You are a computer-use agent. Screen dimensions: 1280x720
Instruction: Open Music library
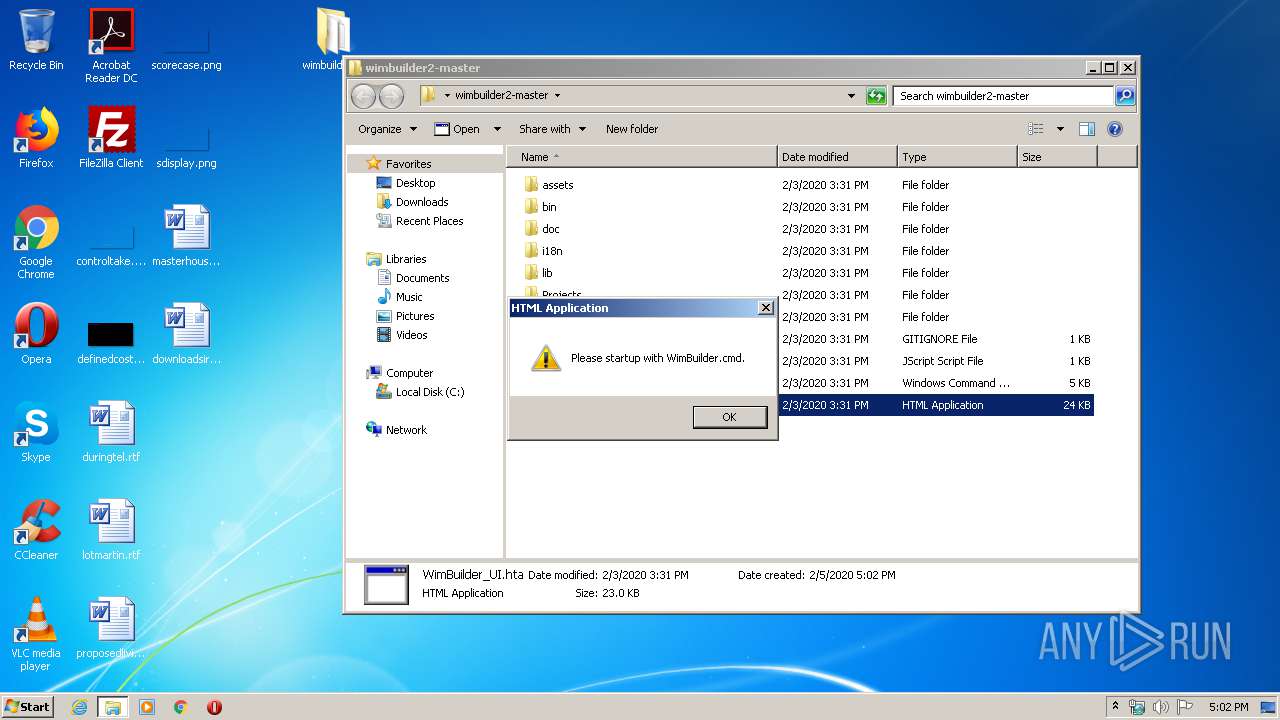coord(400,297)
